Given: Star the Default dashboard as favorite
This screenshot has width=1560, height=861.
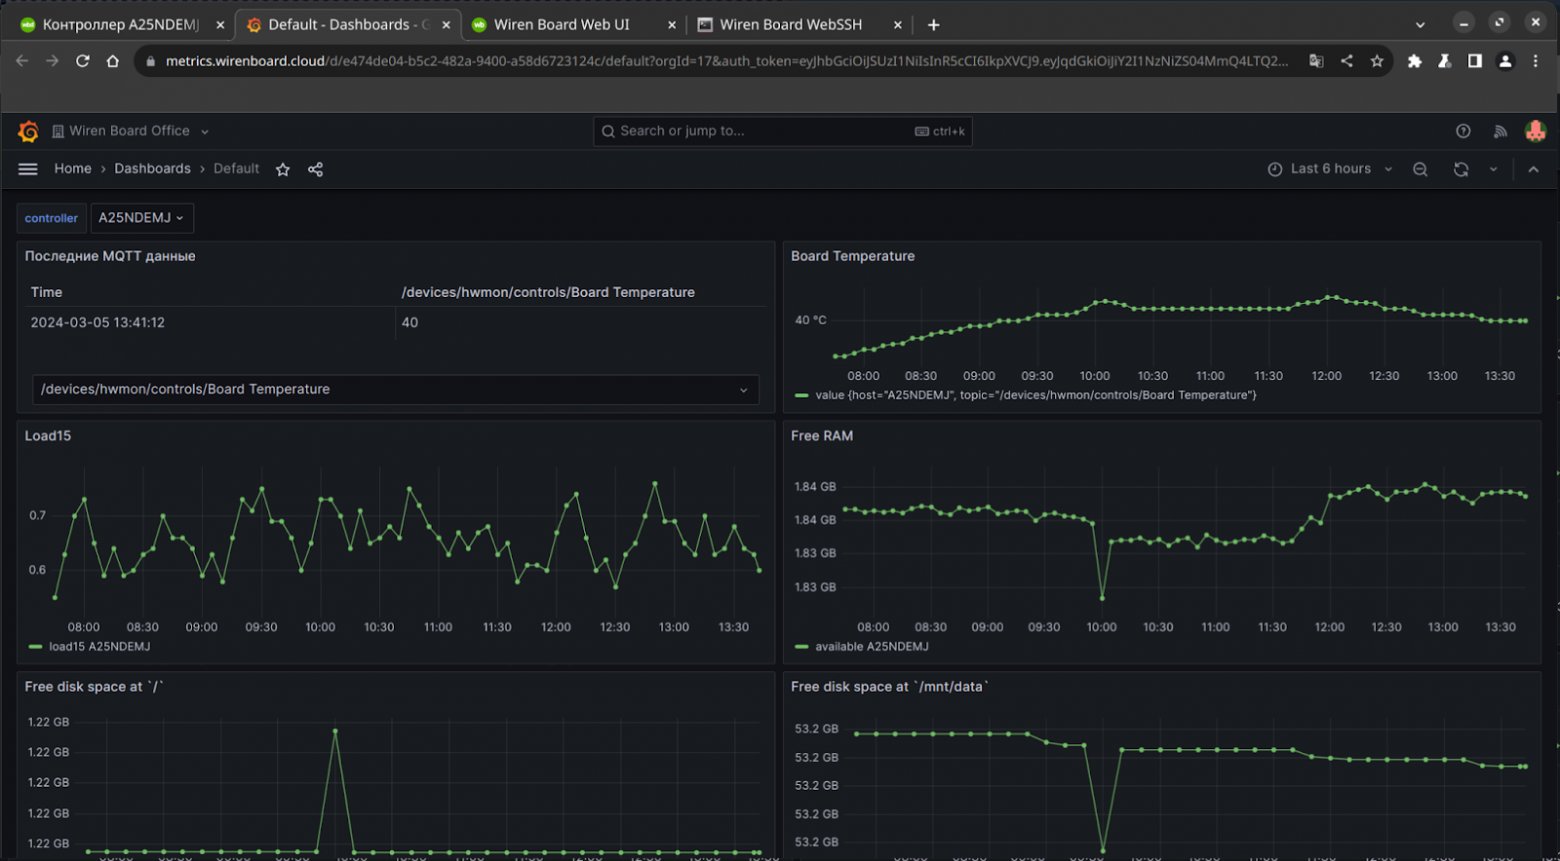Looking at the screenshot, I should click(x=283, y=169).
